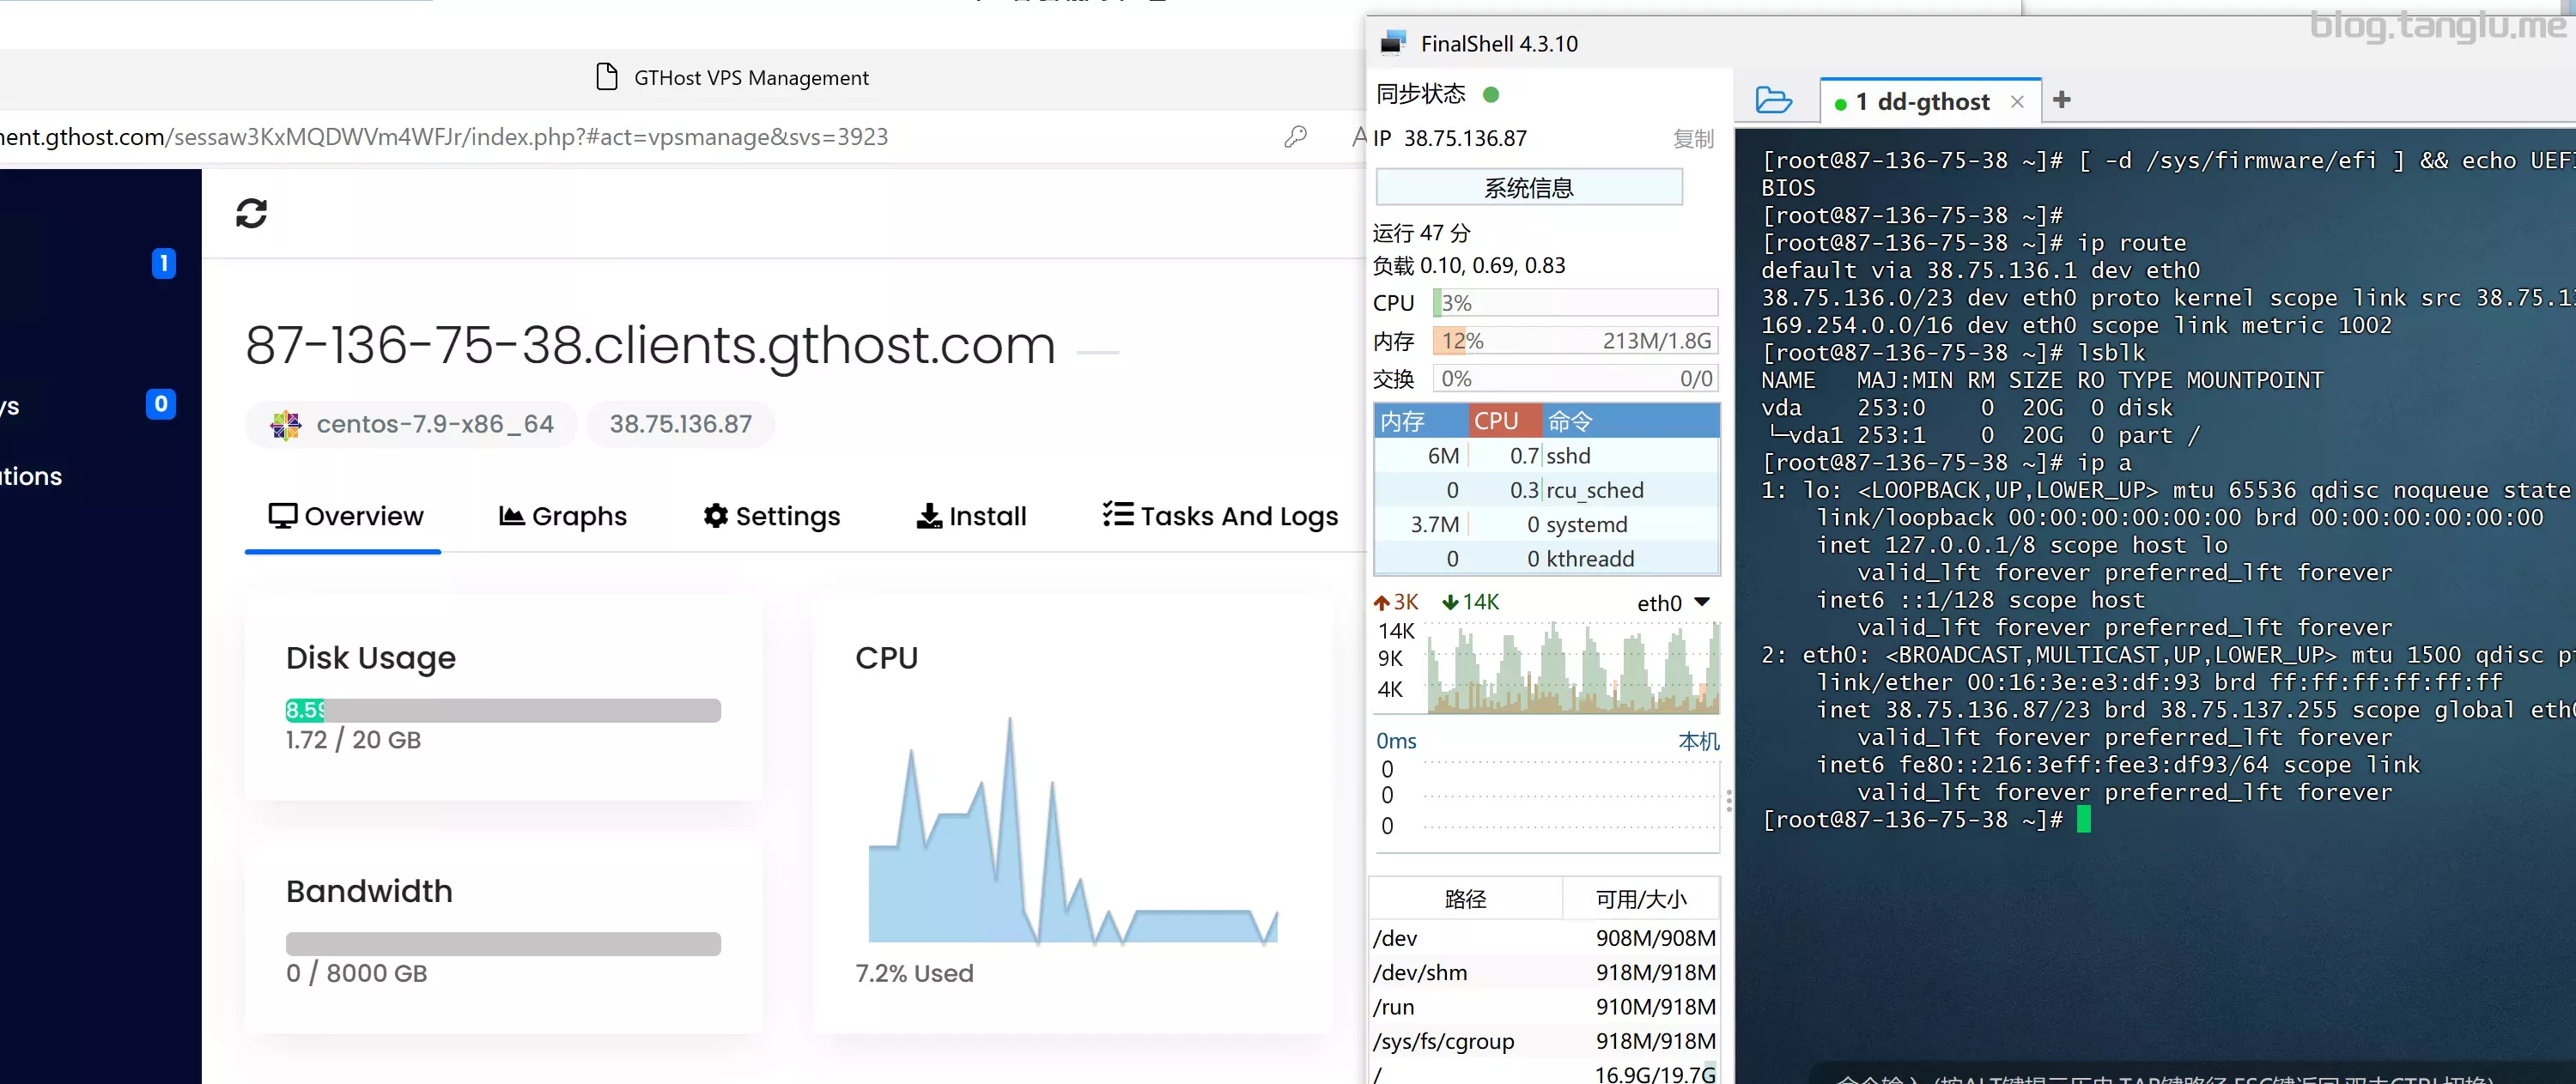Click the password key icon in address bar
2576x1084 pixels.
click(1295, 137)
